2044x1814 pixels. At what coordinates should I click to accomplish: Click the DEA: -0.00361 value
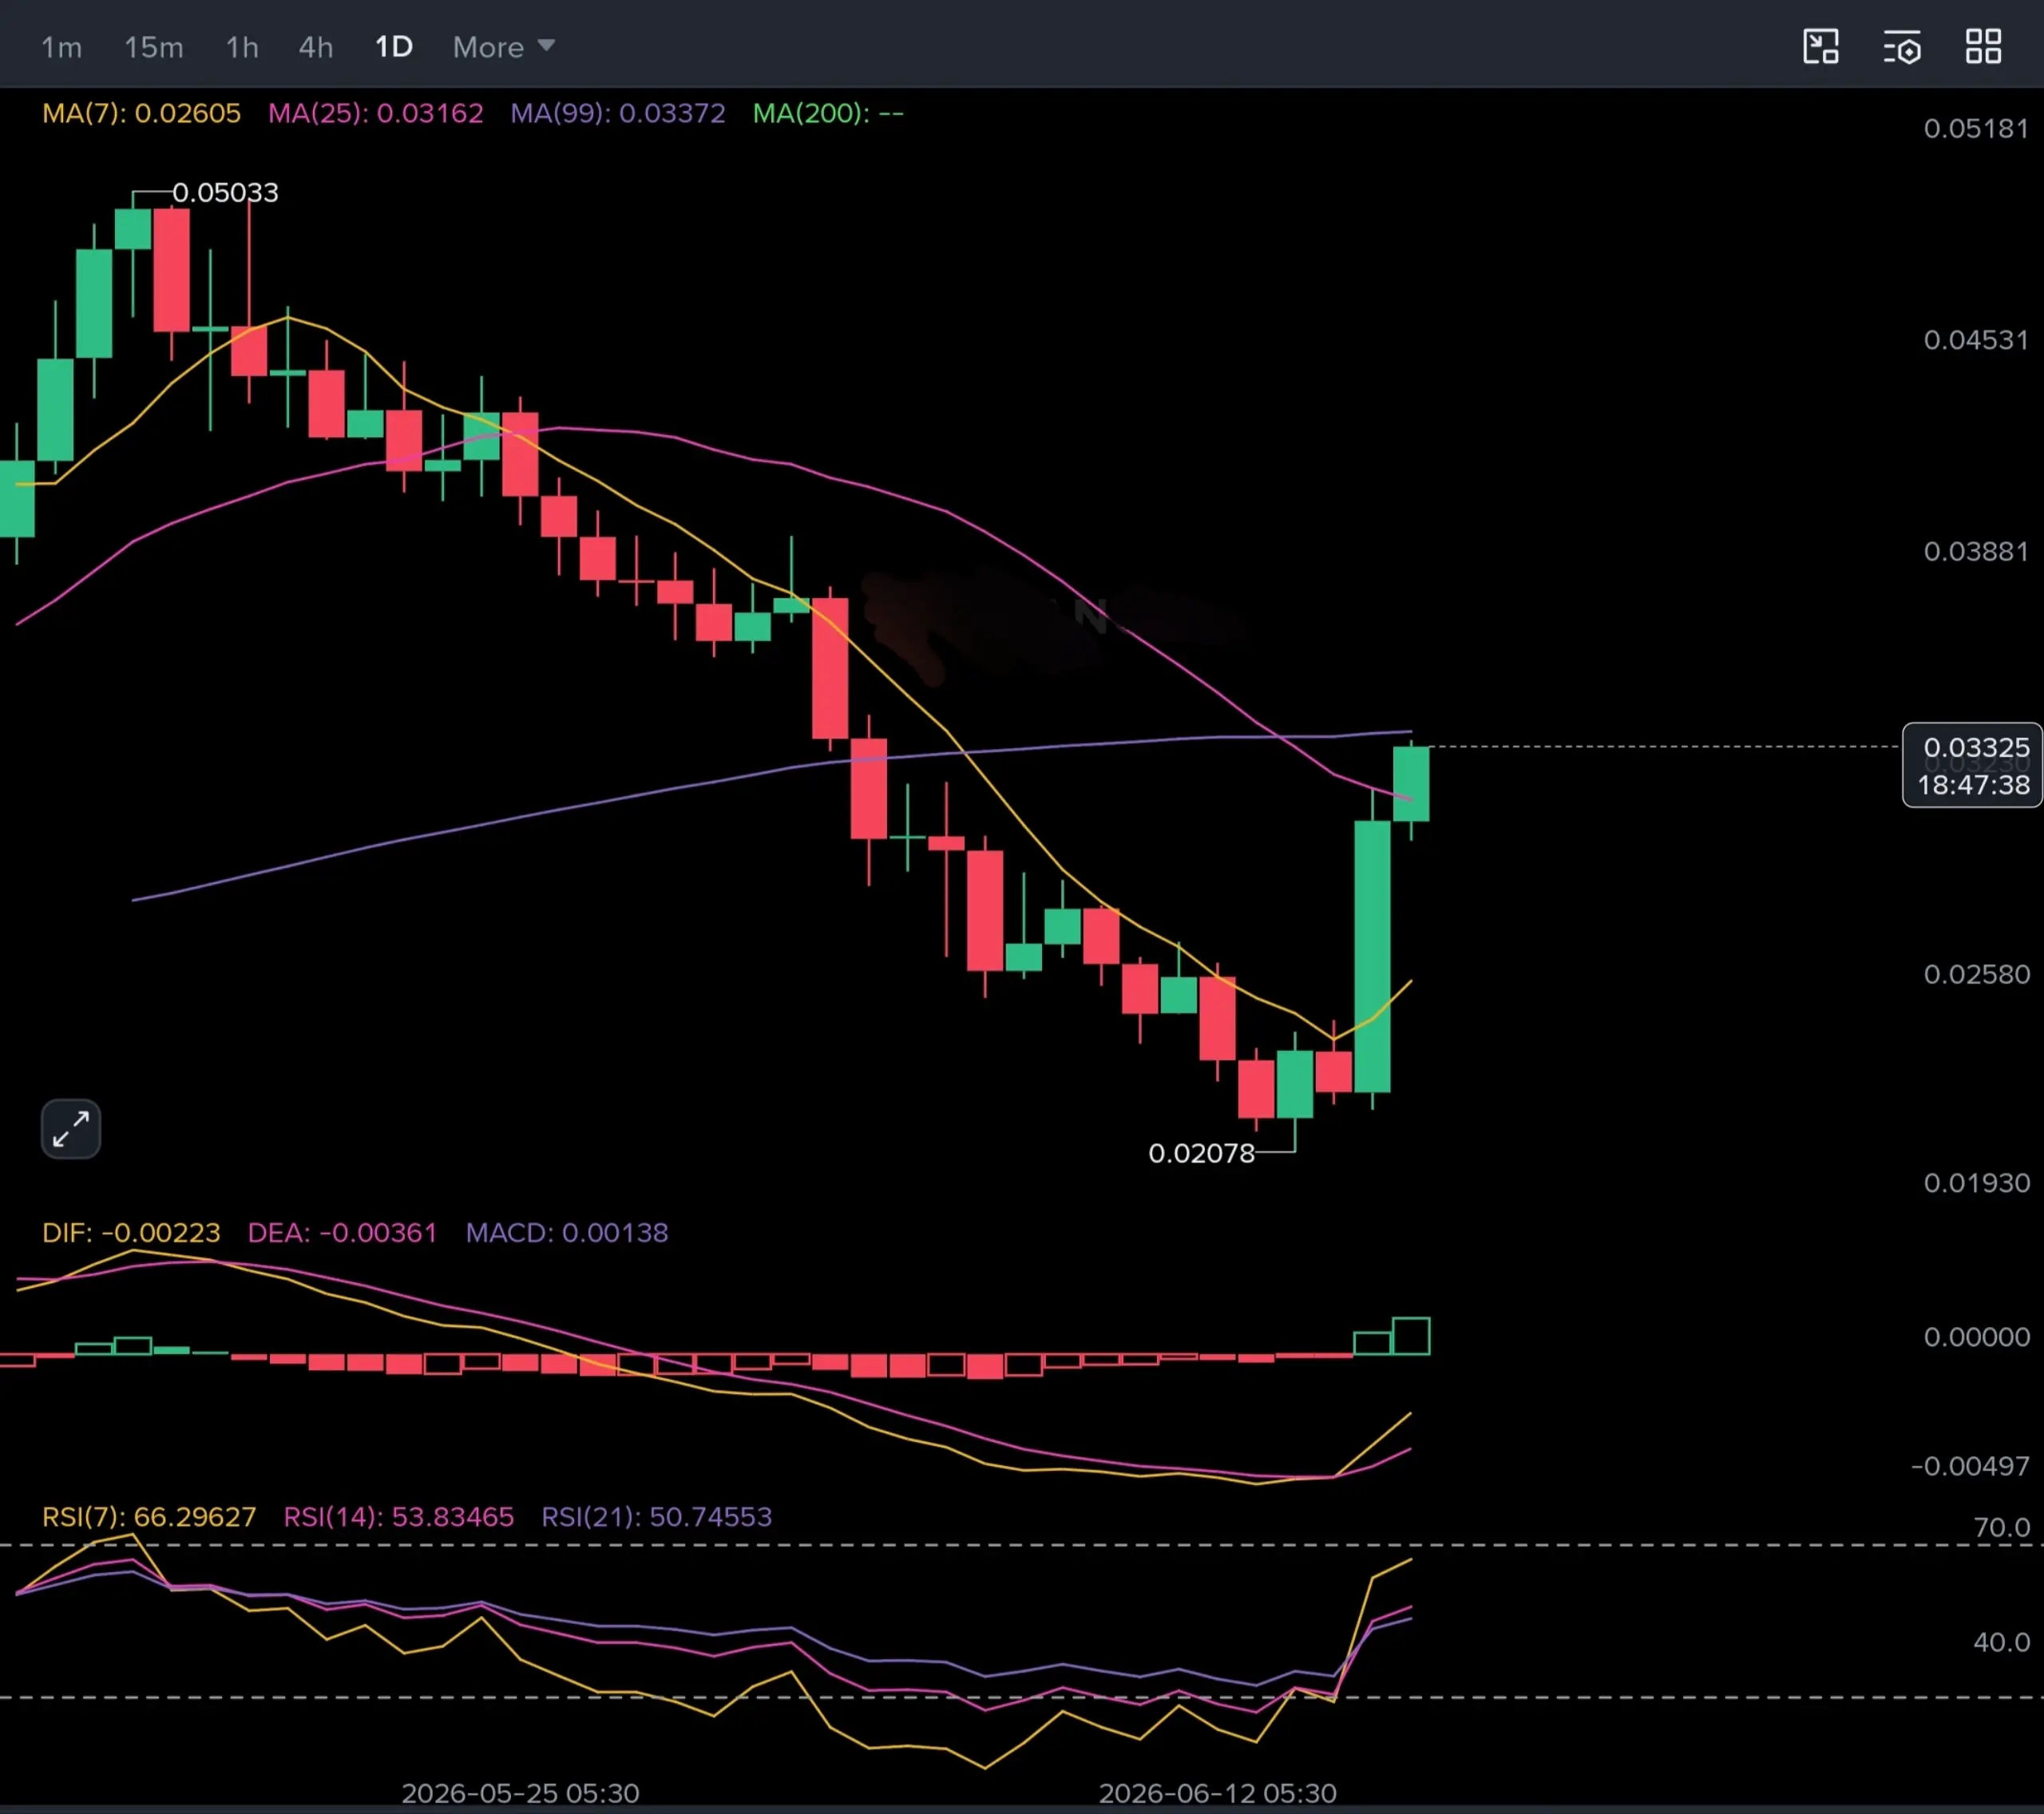tap(342, 1232)
